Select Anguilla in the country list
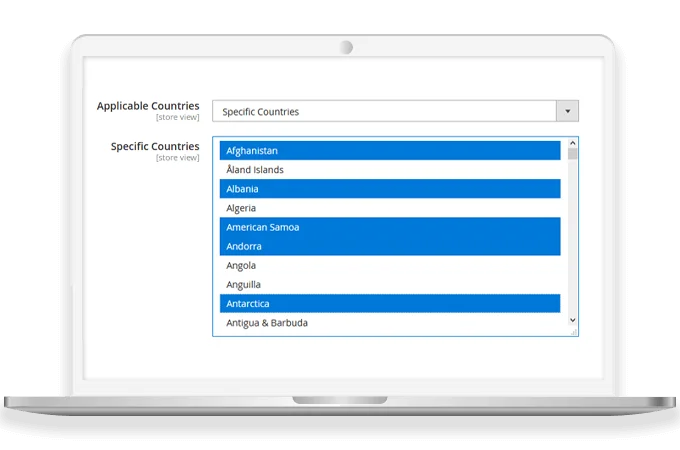This screenshot has width=680, height=450. 390,284
